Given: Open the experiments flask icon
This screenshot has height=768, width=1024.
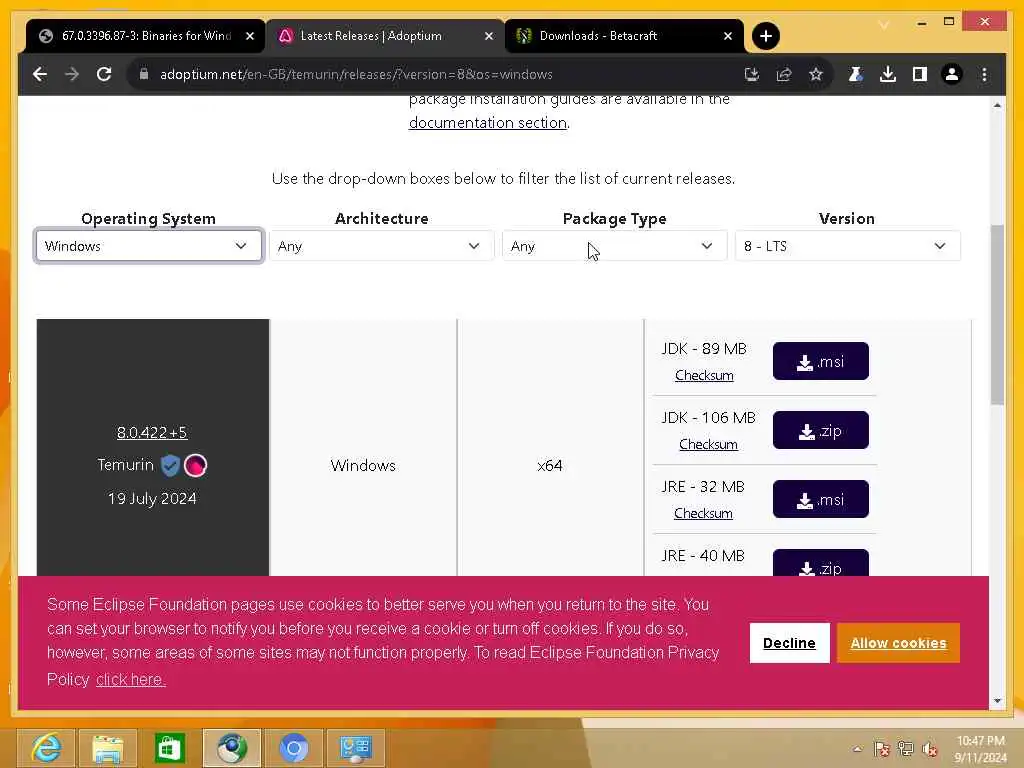Looking at the screenshot, I should pos(856,74).
